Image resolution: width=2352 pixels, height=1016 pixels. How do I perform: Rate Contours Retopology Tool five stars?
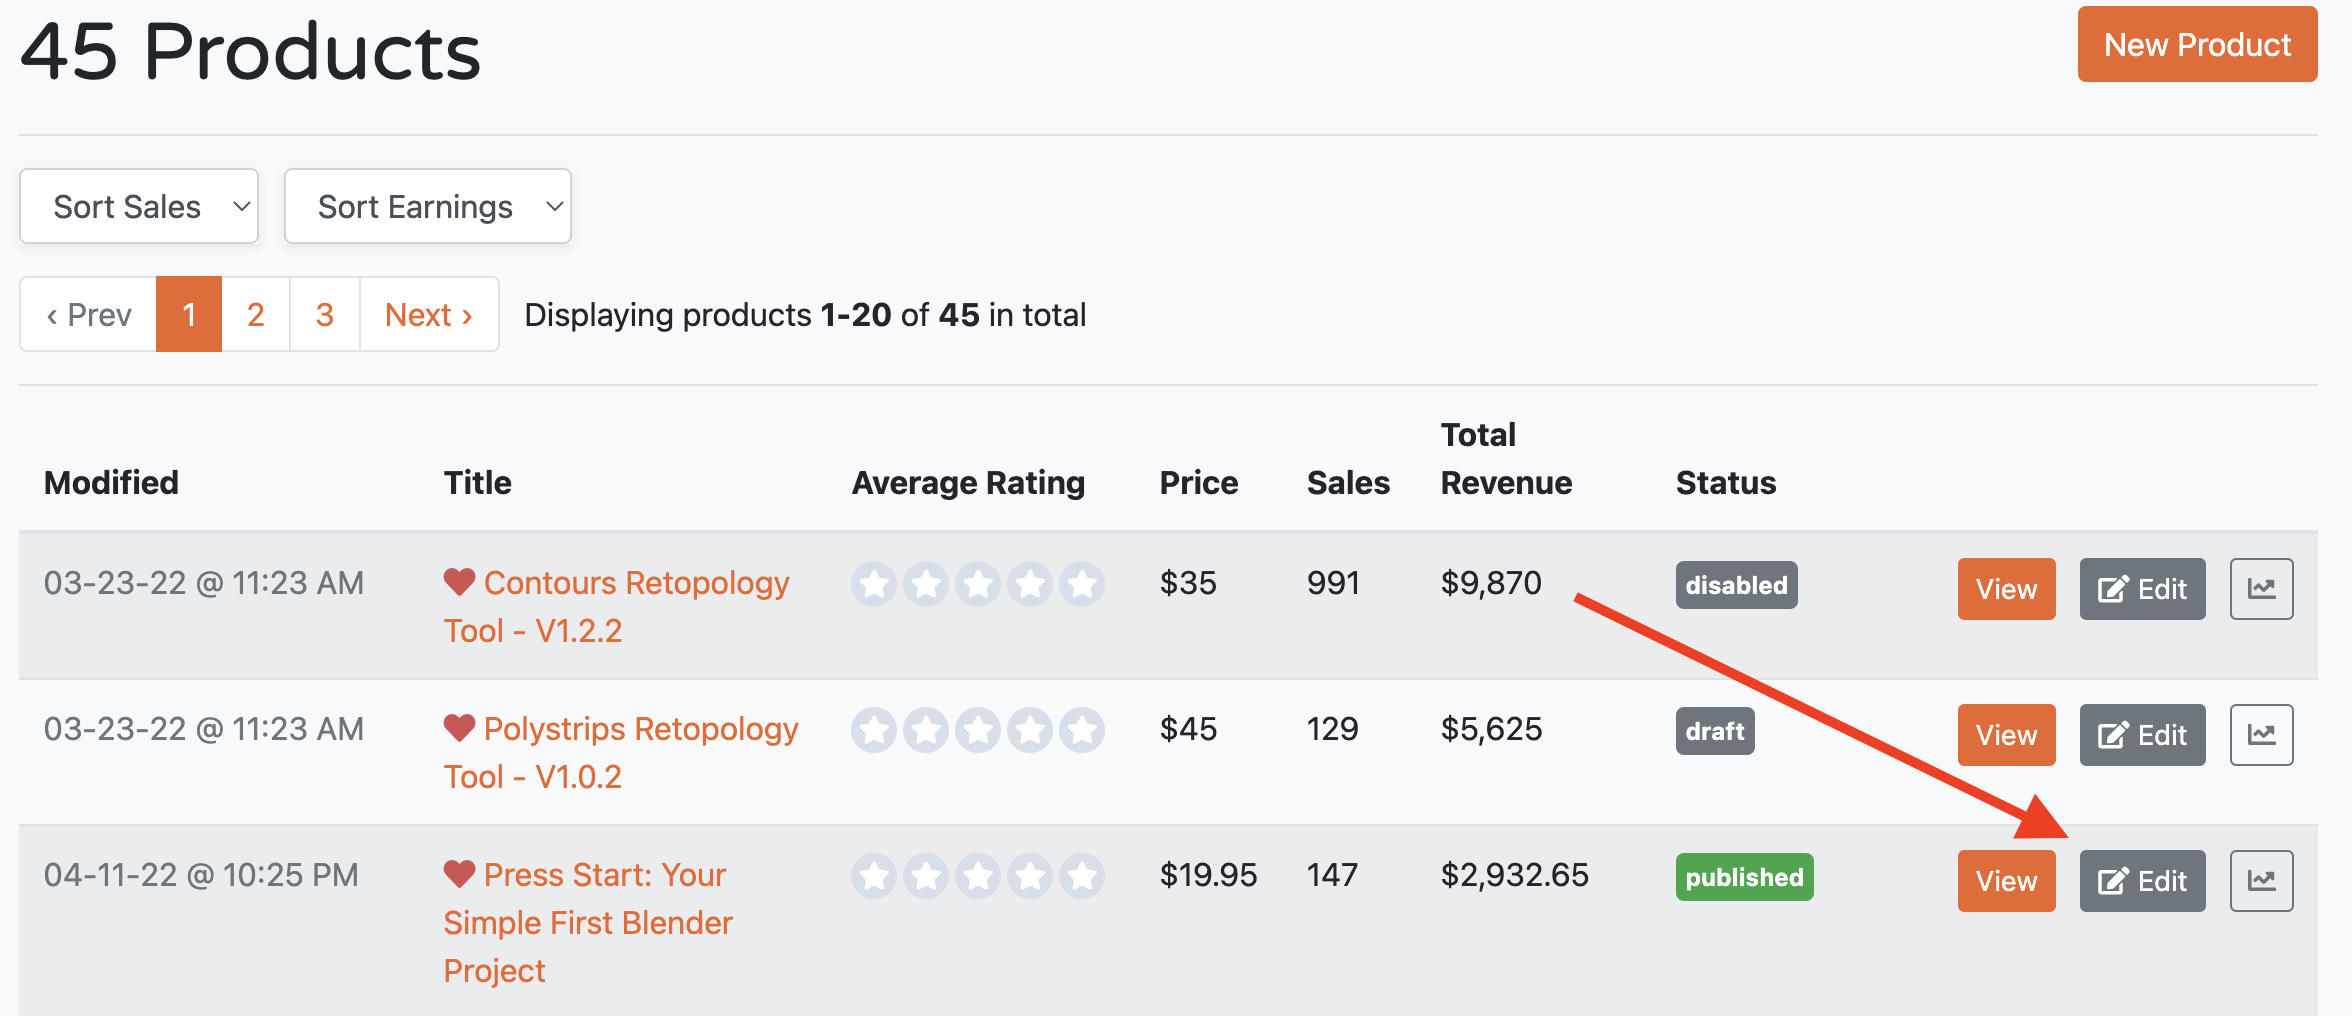[1082, 583]
